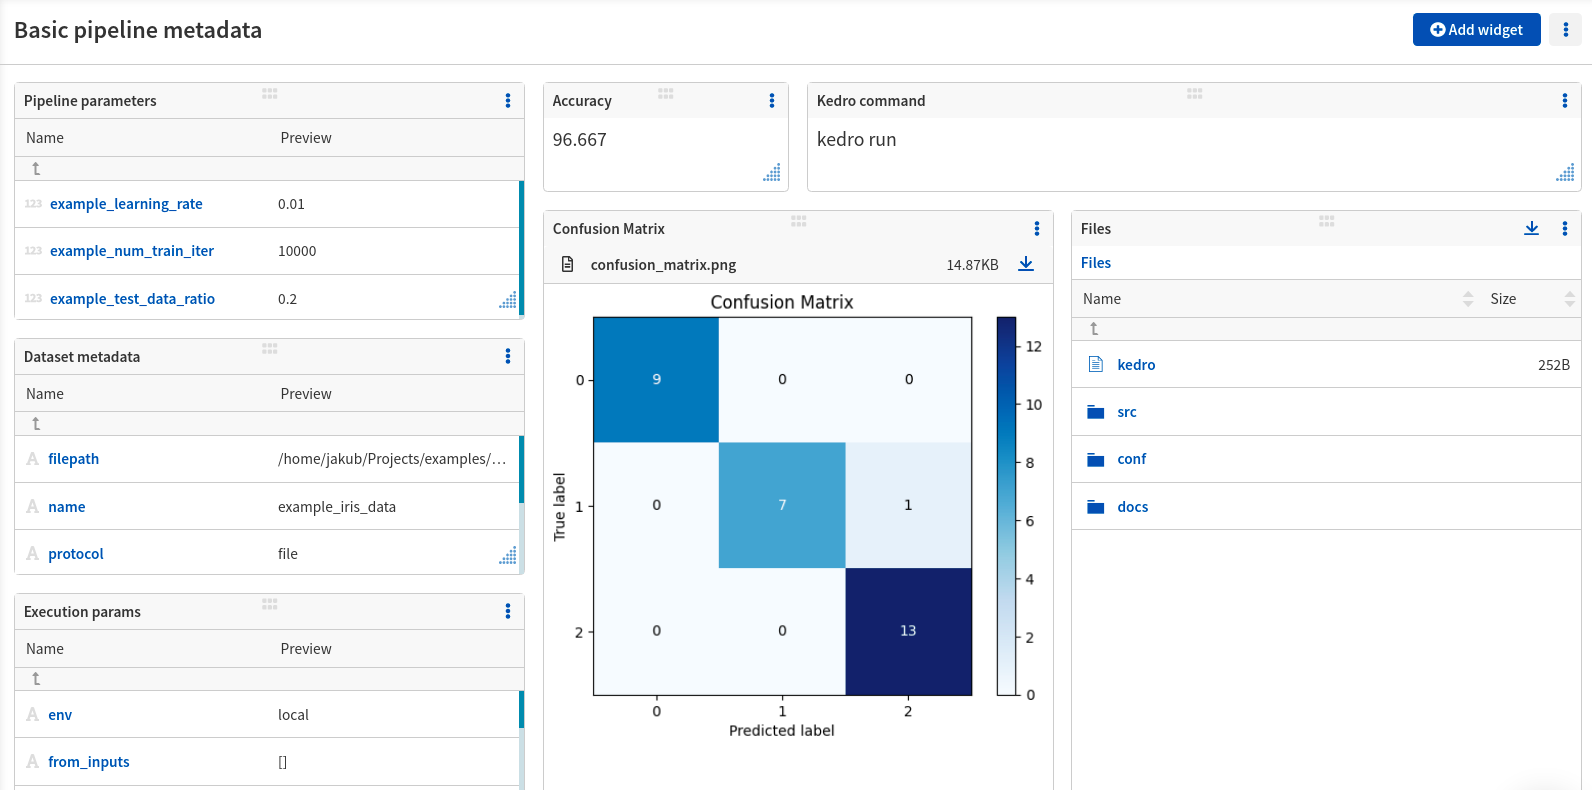Open Pipeline parameters widget options menu

[x=508, y=101]
